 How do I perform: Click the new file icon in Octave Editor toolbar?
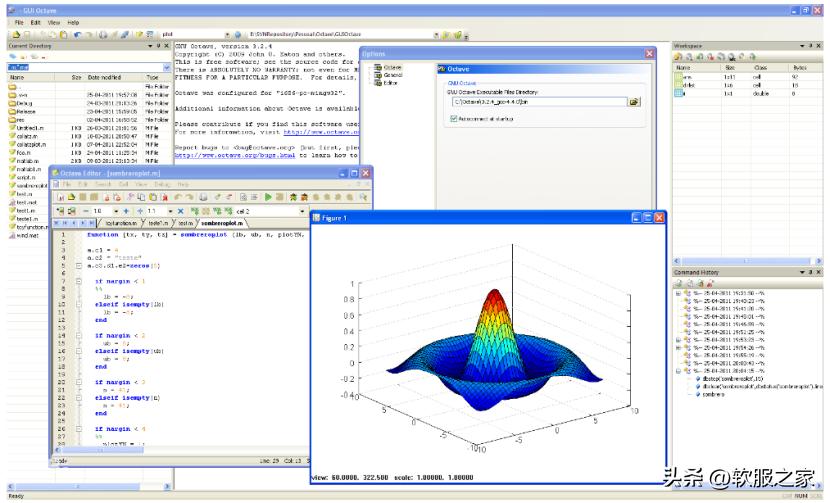pos(60,197)
